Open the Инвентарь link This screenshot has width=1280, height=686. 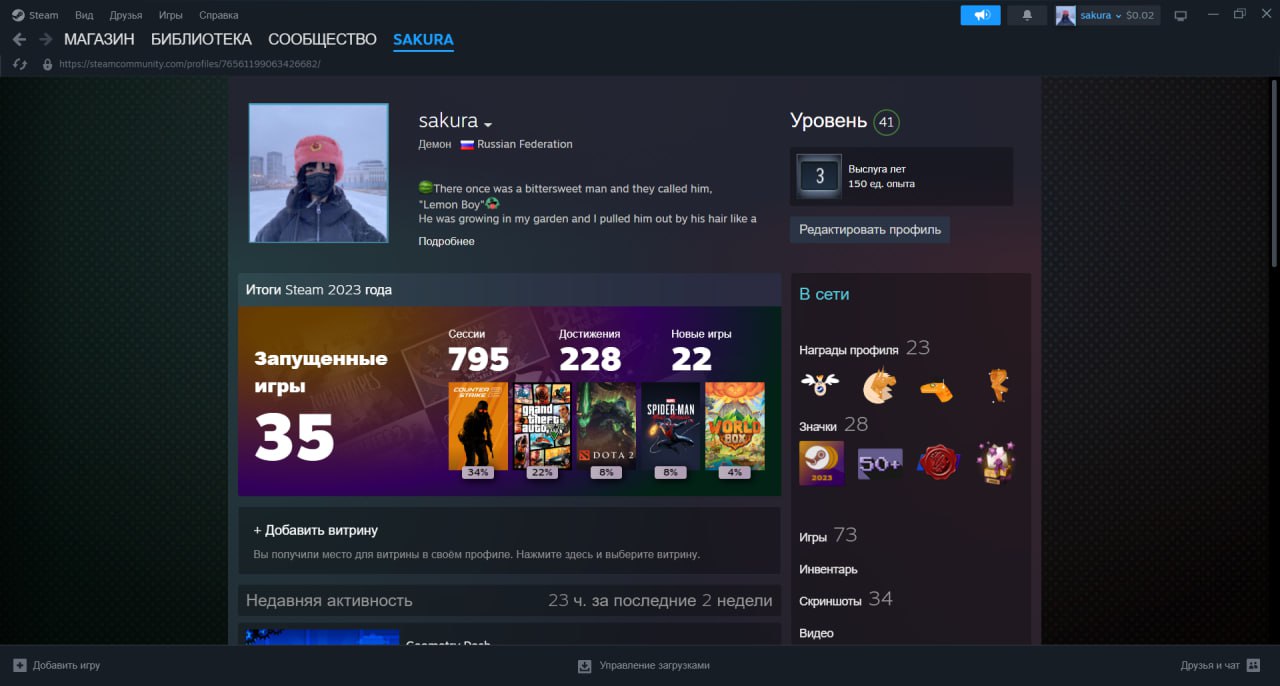tap(828, 570)
